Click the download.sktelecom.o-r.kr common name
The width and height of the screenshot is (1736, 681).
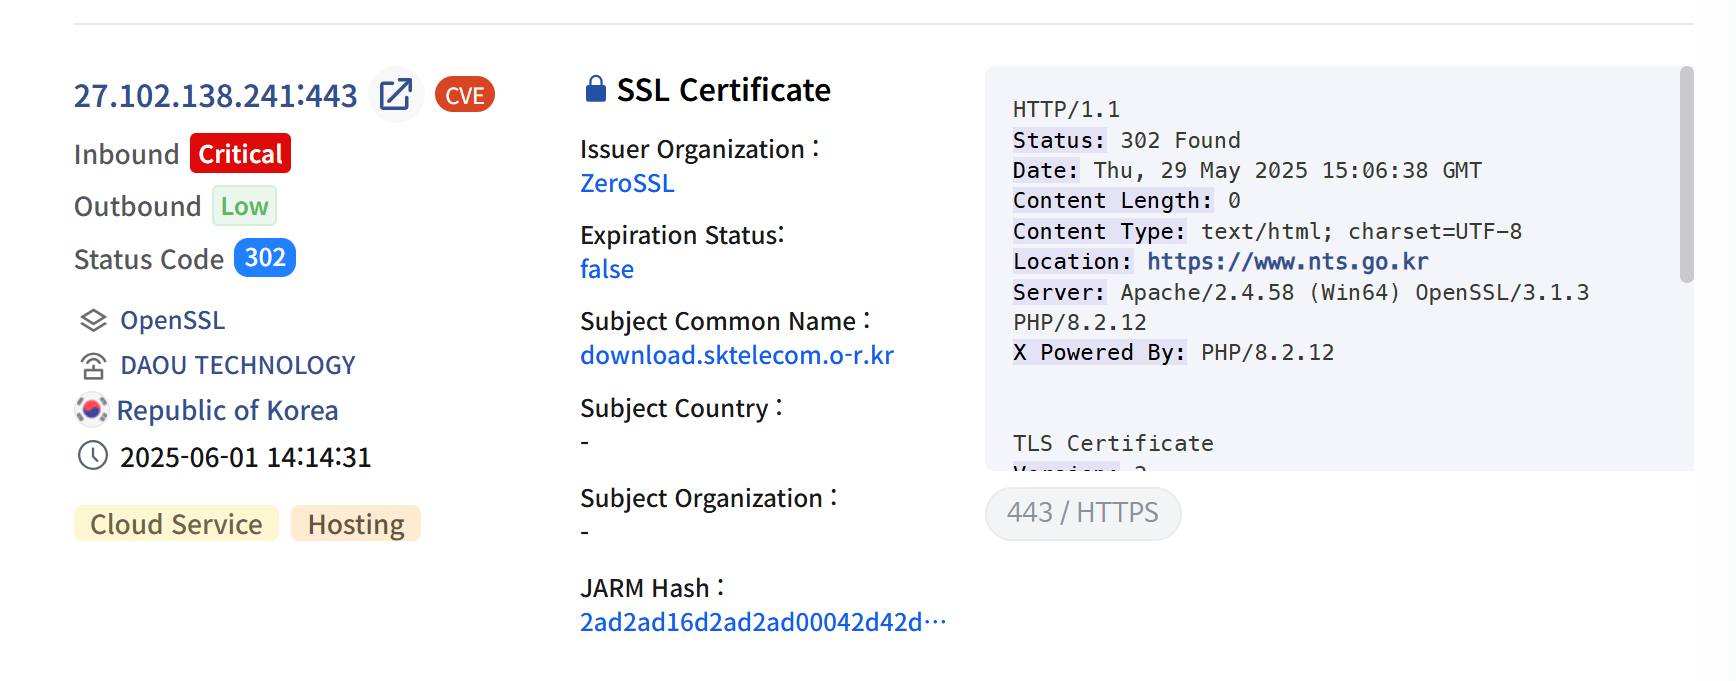tap(736, 356)
